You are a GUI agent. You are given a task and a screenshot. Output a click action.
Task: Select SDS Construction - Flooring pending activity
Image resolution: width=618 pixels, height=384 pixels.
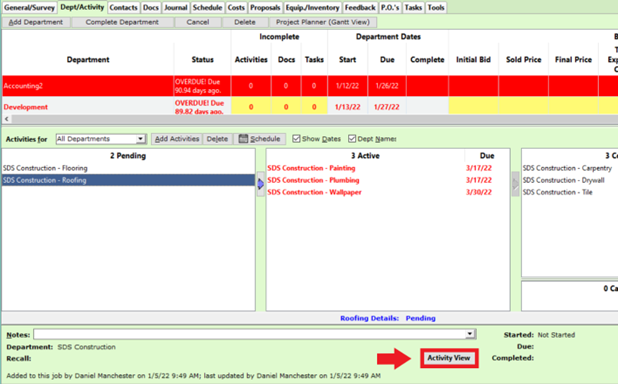coord(128,168)
